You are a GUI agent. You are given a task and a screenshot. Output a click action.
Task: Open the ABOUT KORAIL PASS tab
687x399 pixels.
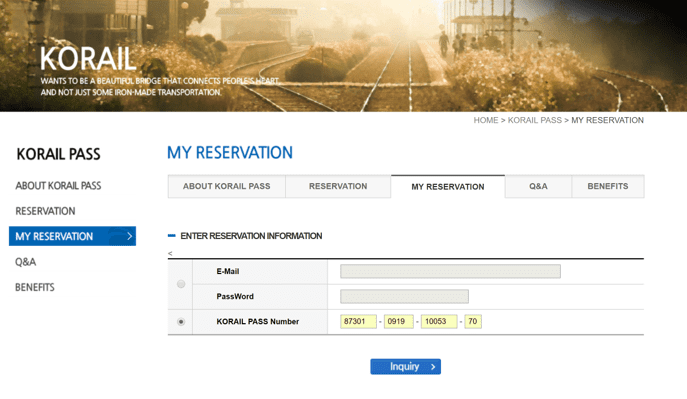point(227,186)
